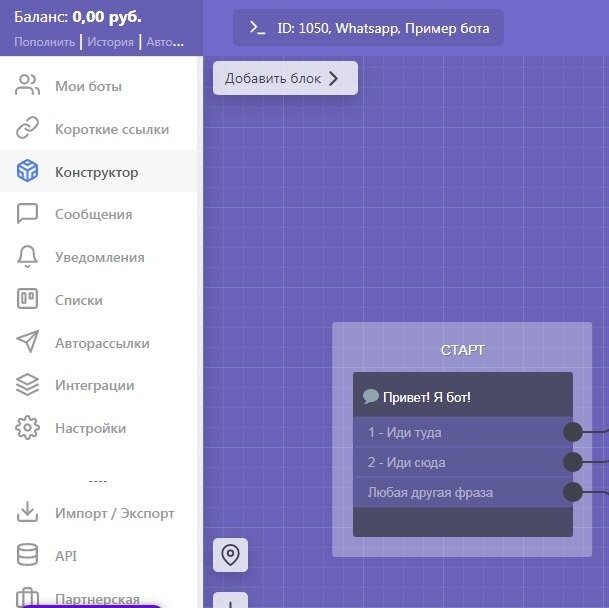This screenshot has height=608, width=609.
Task: Click the Интеграции layers icon
Action: 27,385
